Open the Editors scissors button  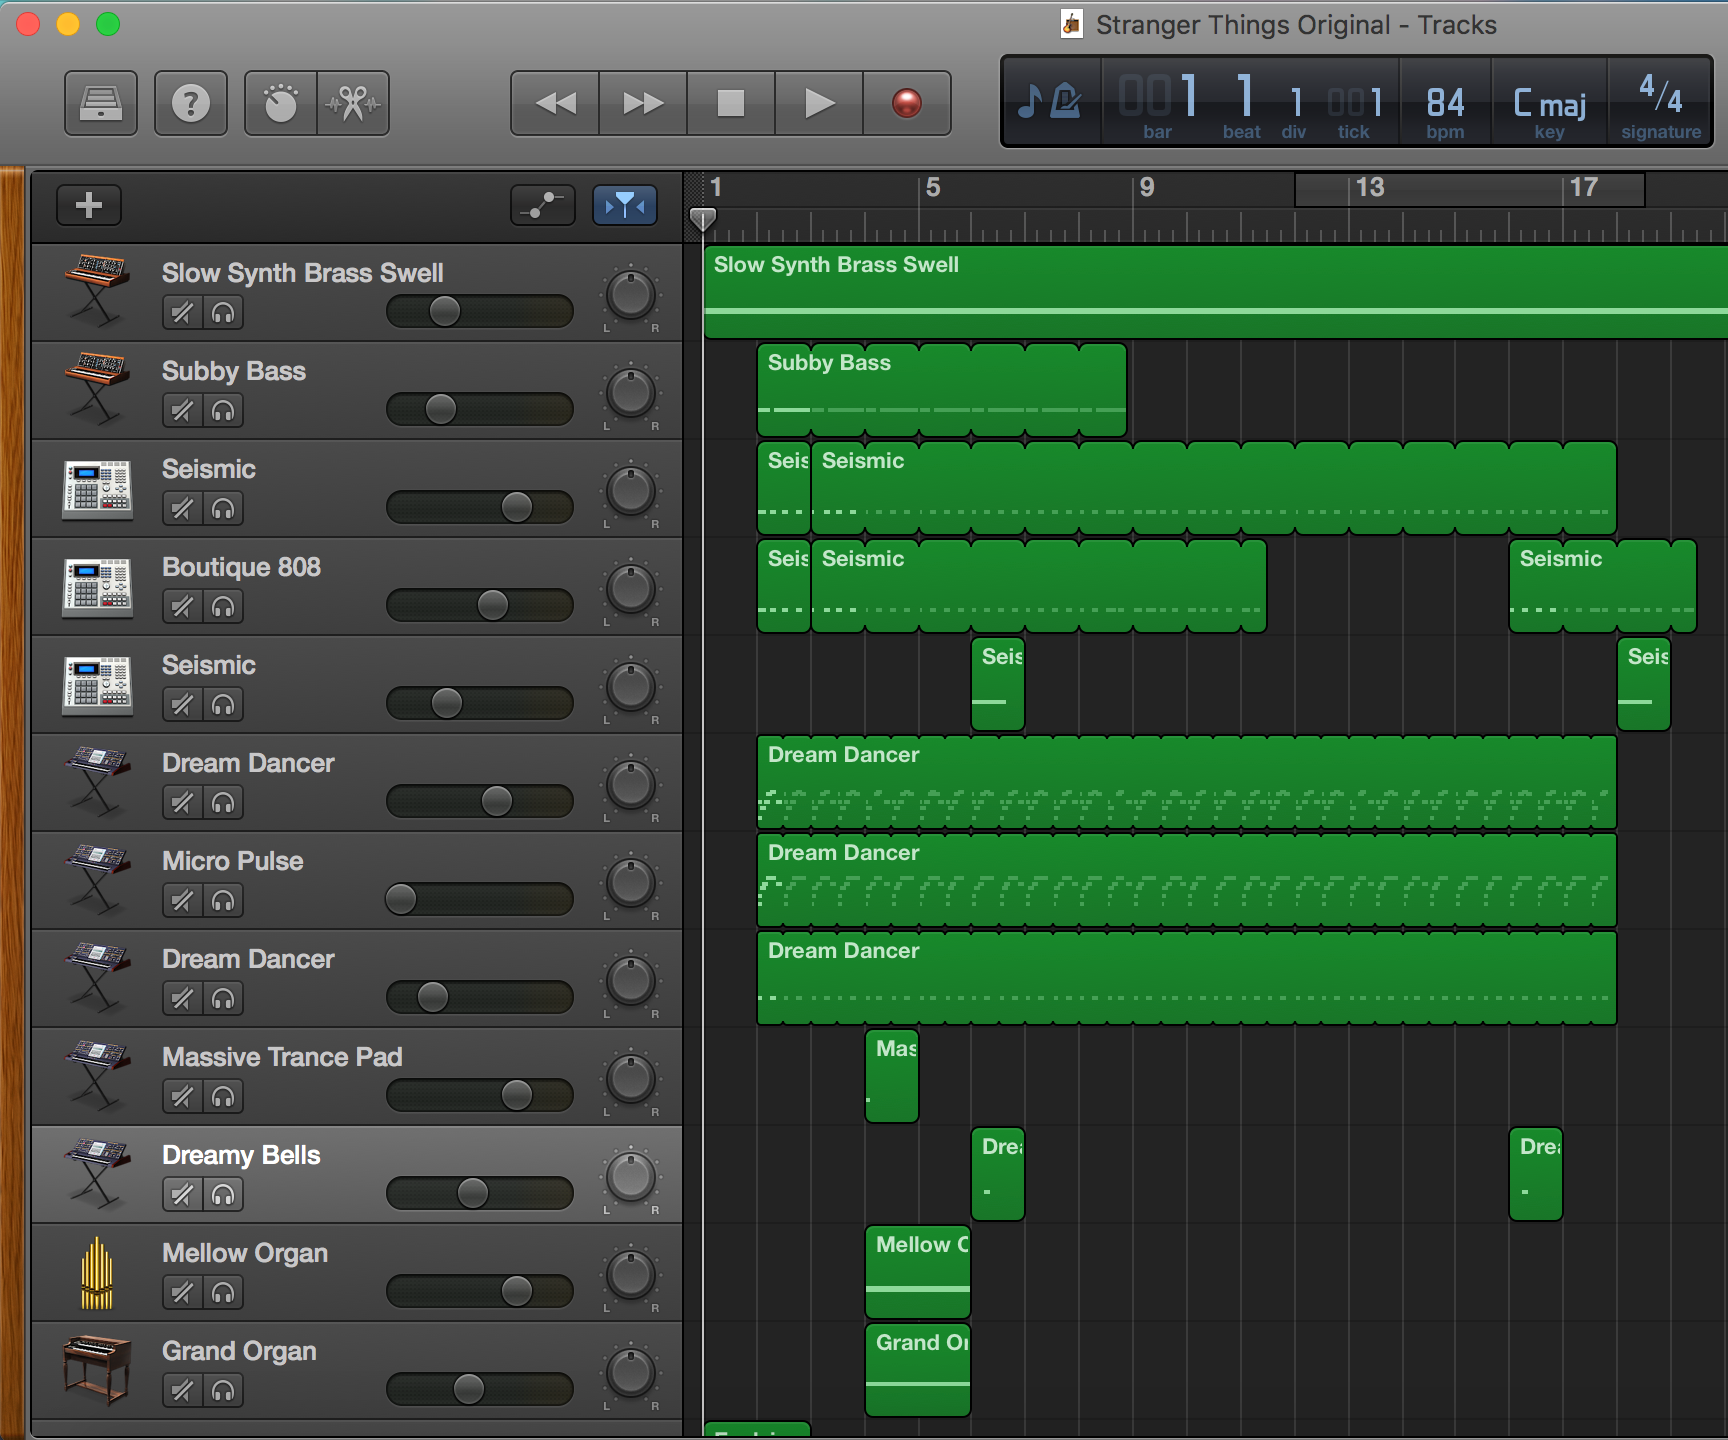pyautogui.click(x=353, y=103)
